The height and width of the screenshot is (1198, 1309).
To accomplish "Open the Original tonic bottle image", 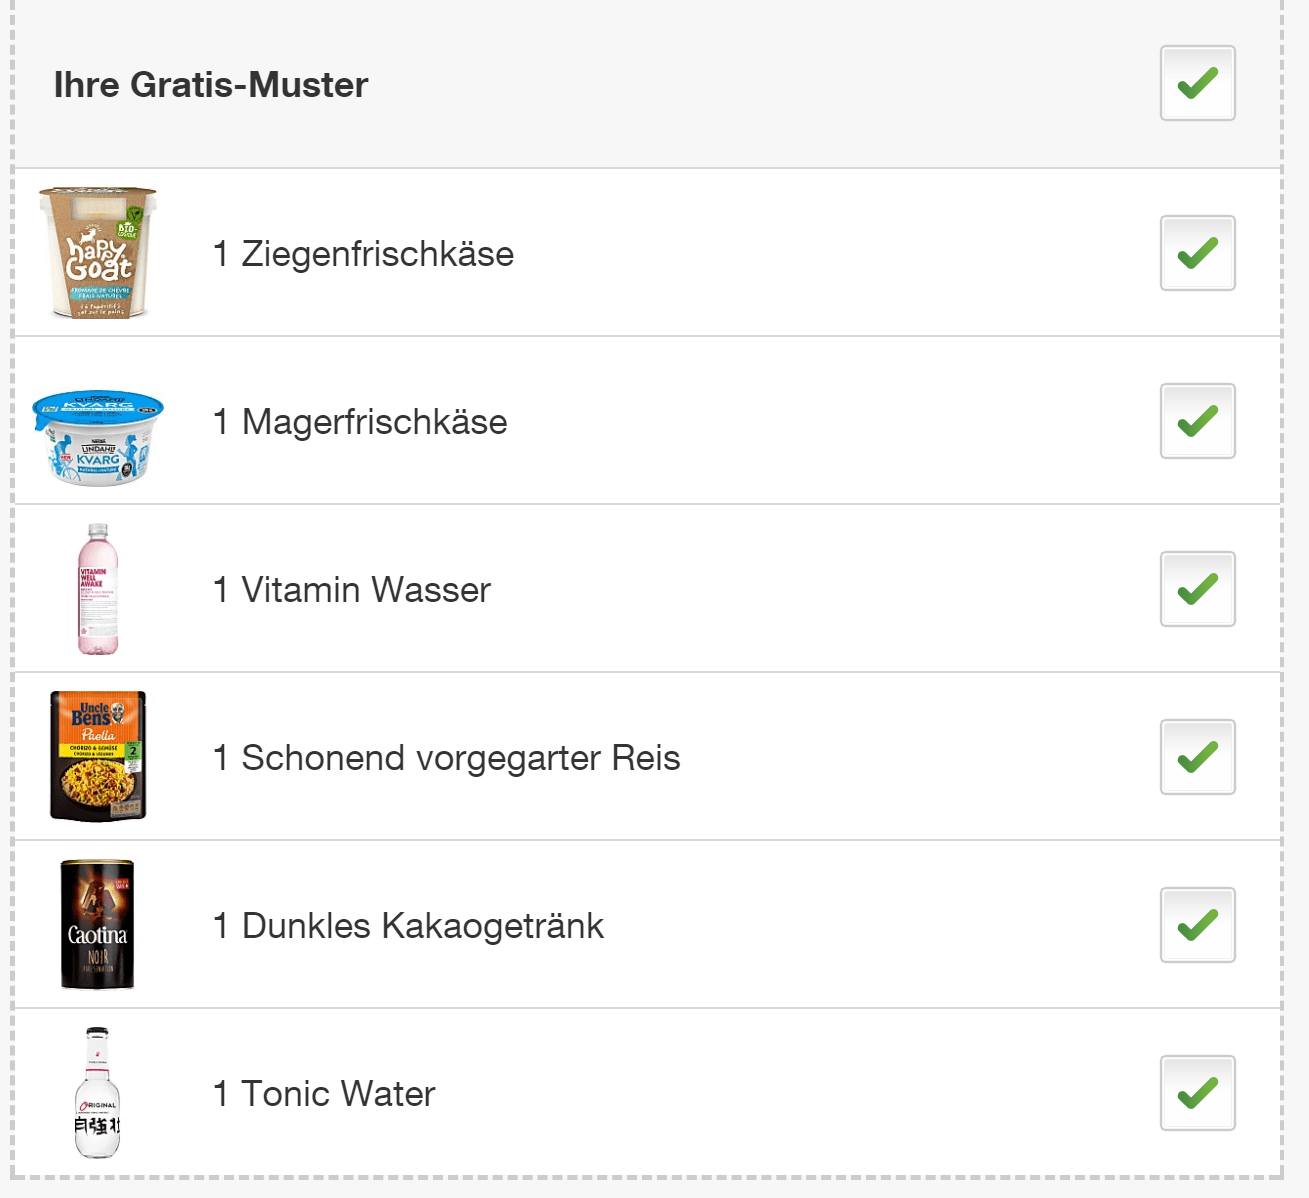I will (97, 1093).
